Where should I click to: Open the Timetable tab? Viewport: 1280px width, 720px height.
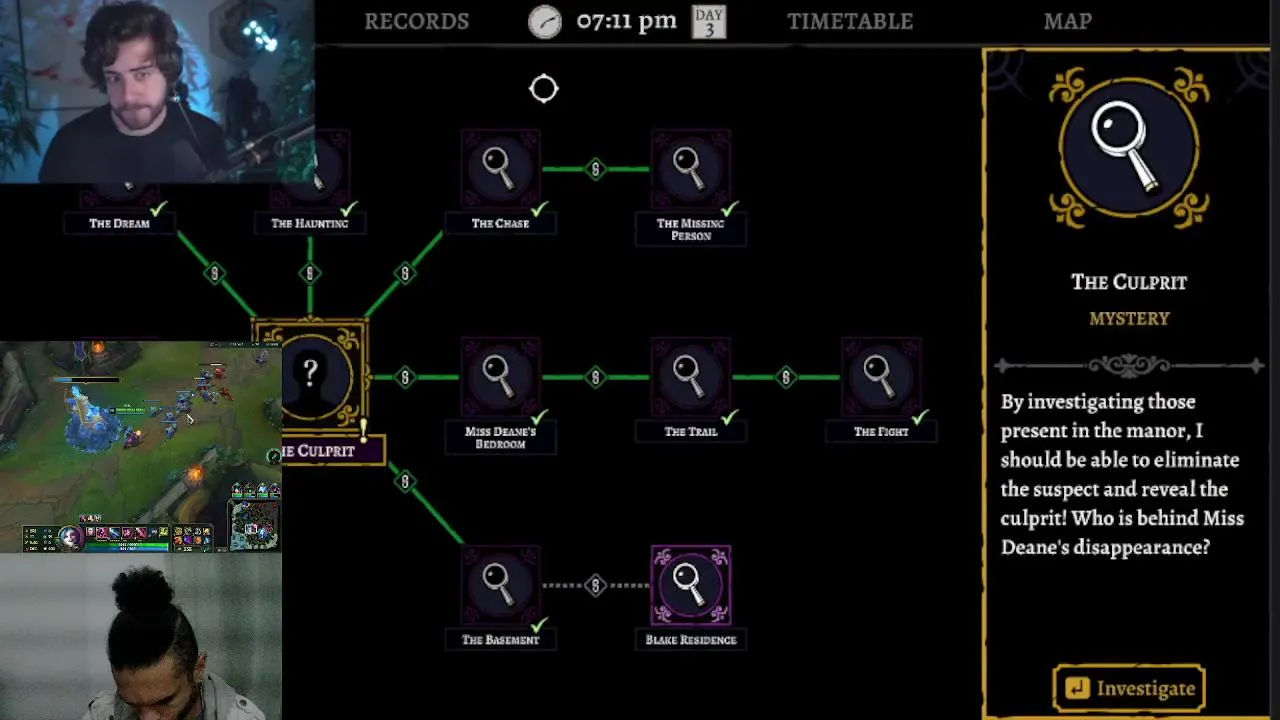coord(849,21)
